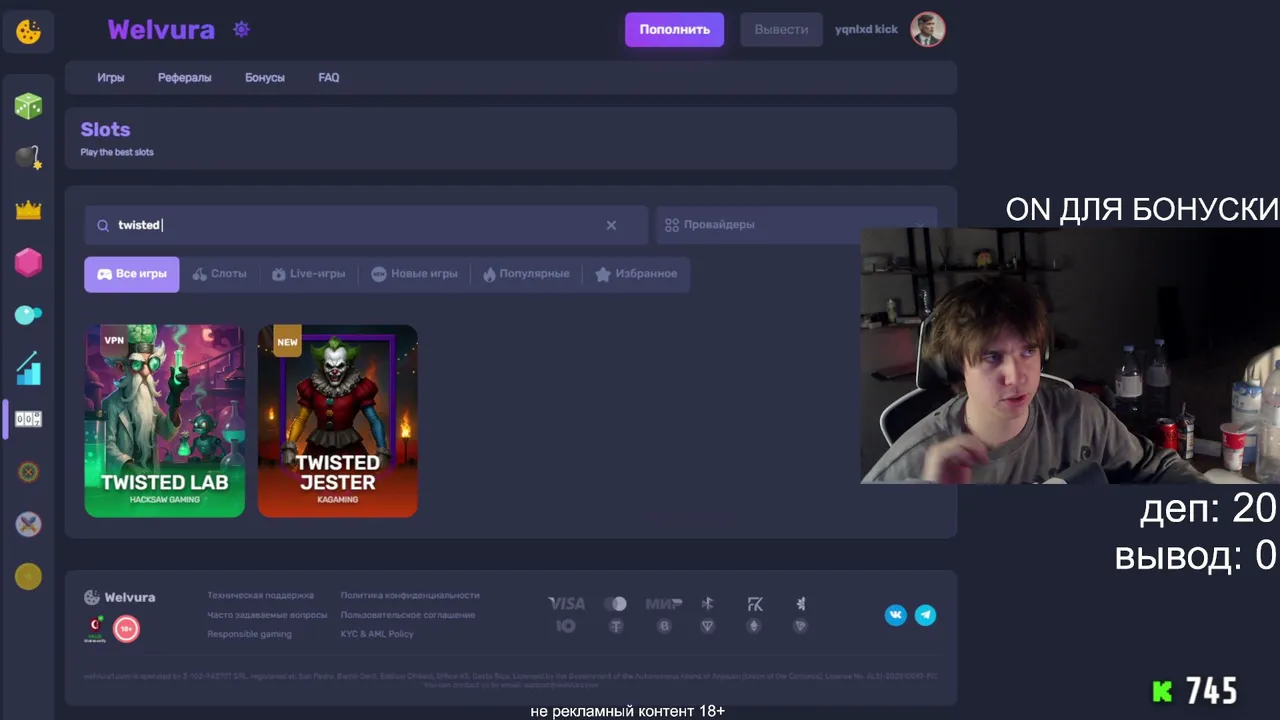
Task: Switch to the Популярные tab
Action: click(x=526, y=274)
